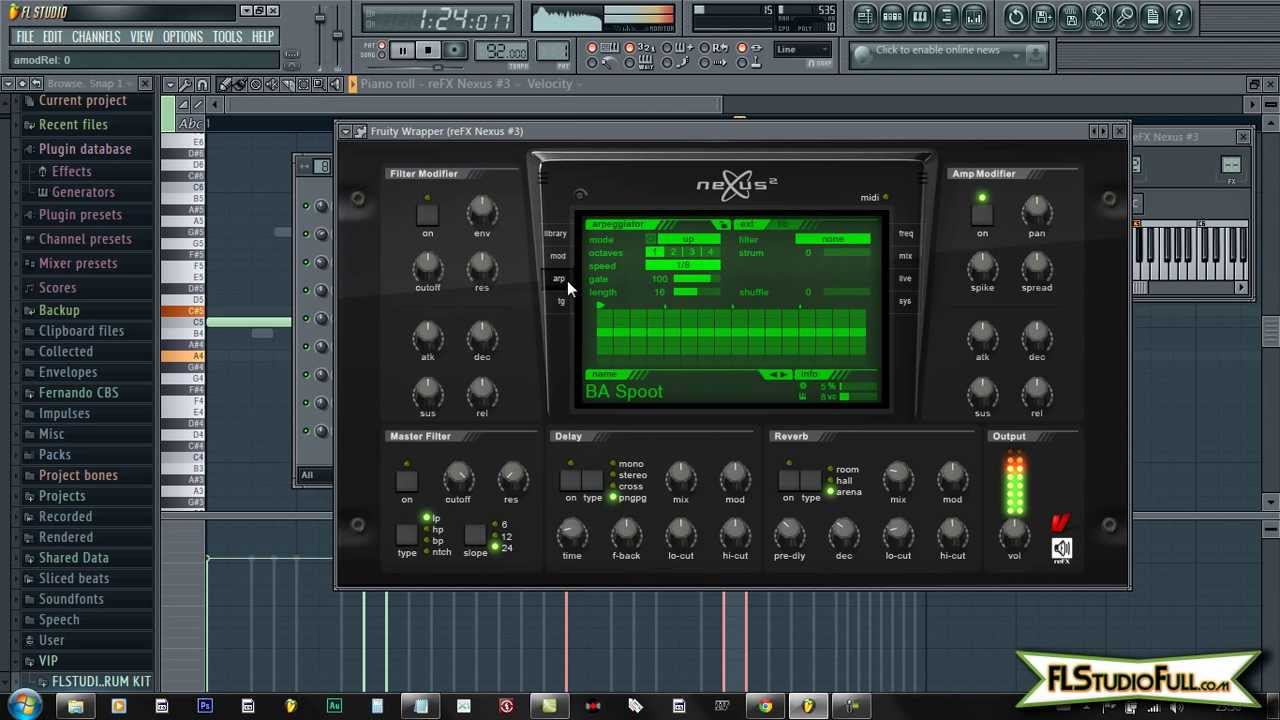Click the magnifier plugin picker icon
1280x720 pixels.
(1125, 17)
